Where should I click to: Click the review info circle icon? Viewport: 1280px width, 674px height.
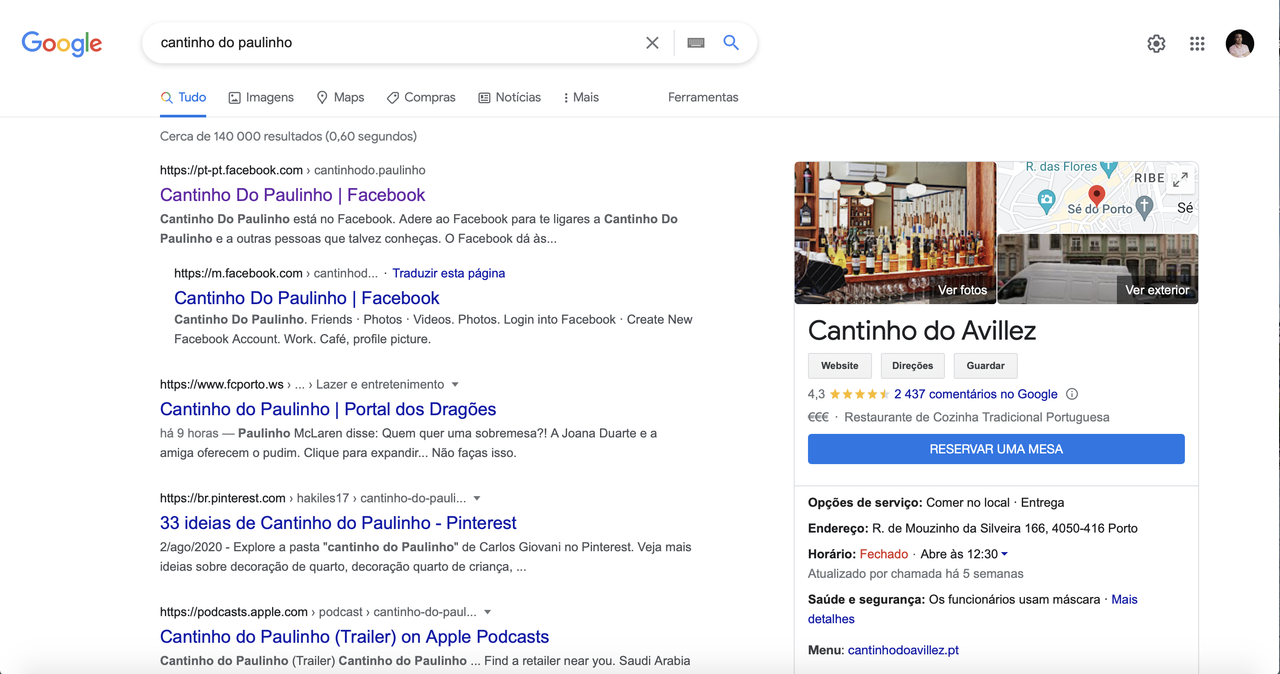tap(1072, 394)
